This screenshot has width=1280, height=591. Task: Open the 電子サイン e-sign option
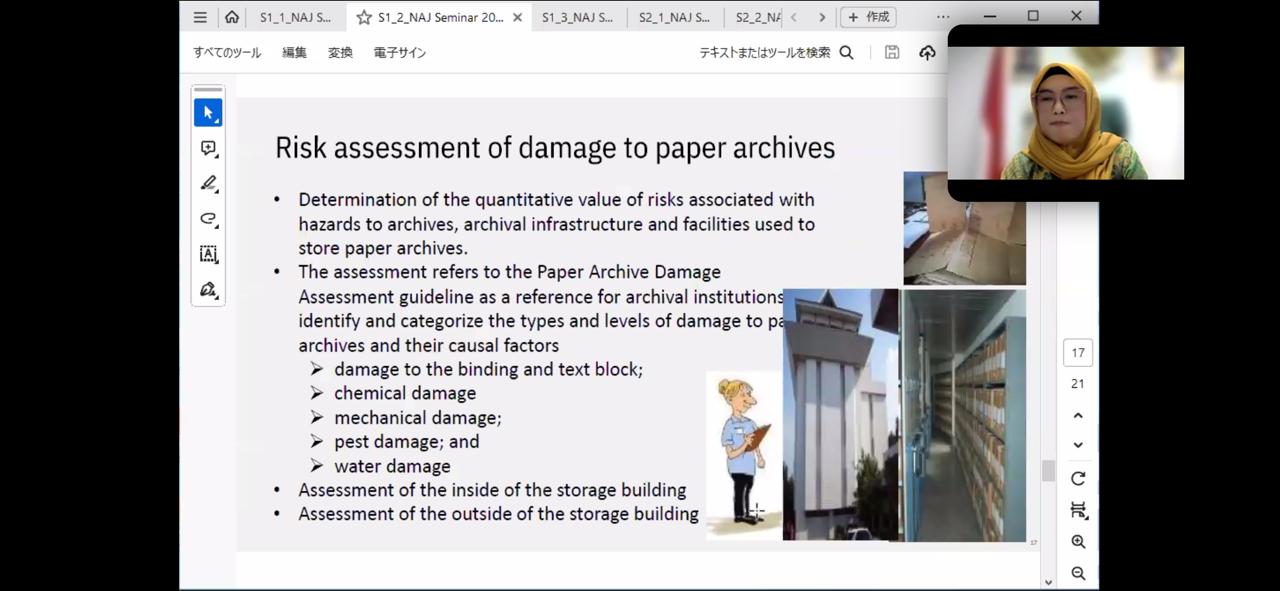[400, 53]
